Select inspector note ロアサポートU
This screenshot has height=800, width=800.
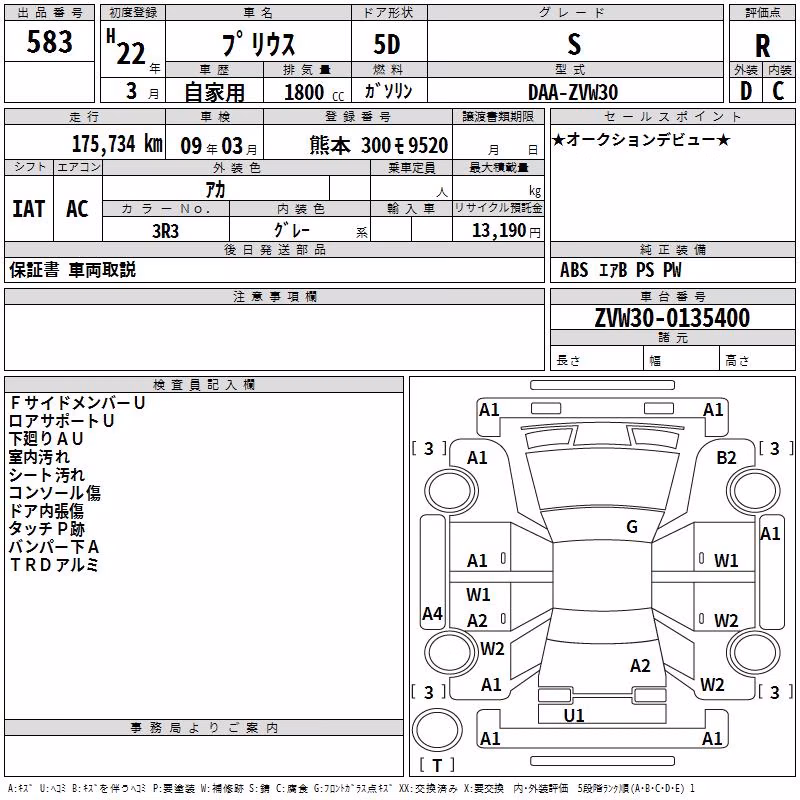click(61, 421)
